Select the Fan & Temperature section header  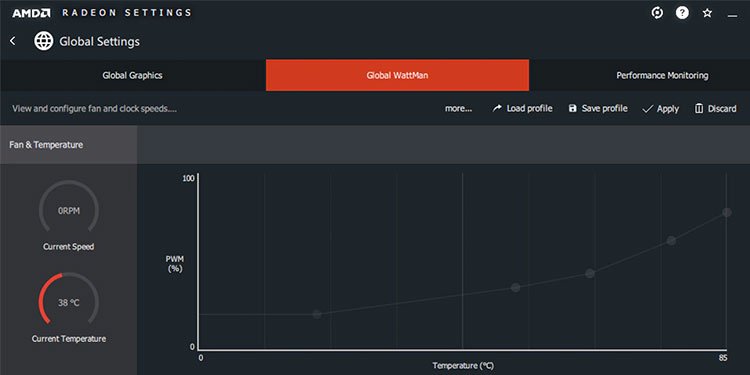pyautogui.click(x=68, y=144)
